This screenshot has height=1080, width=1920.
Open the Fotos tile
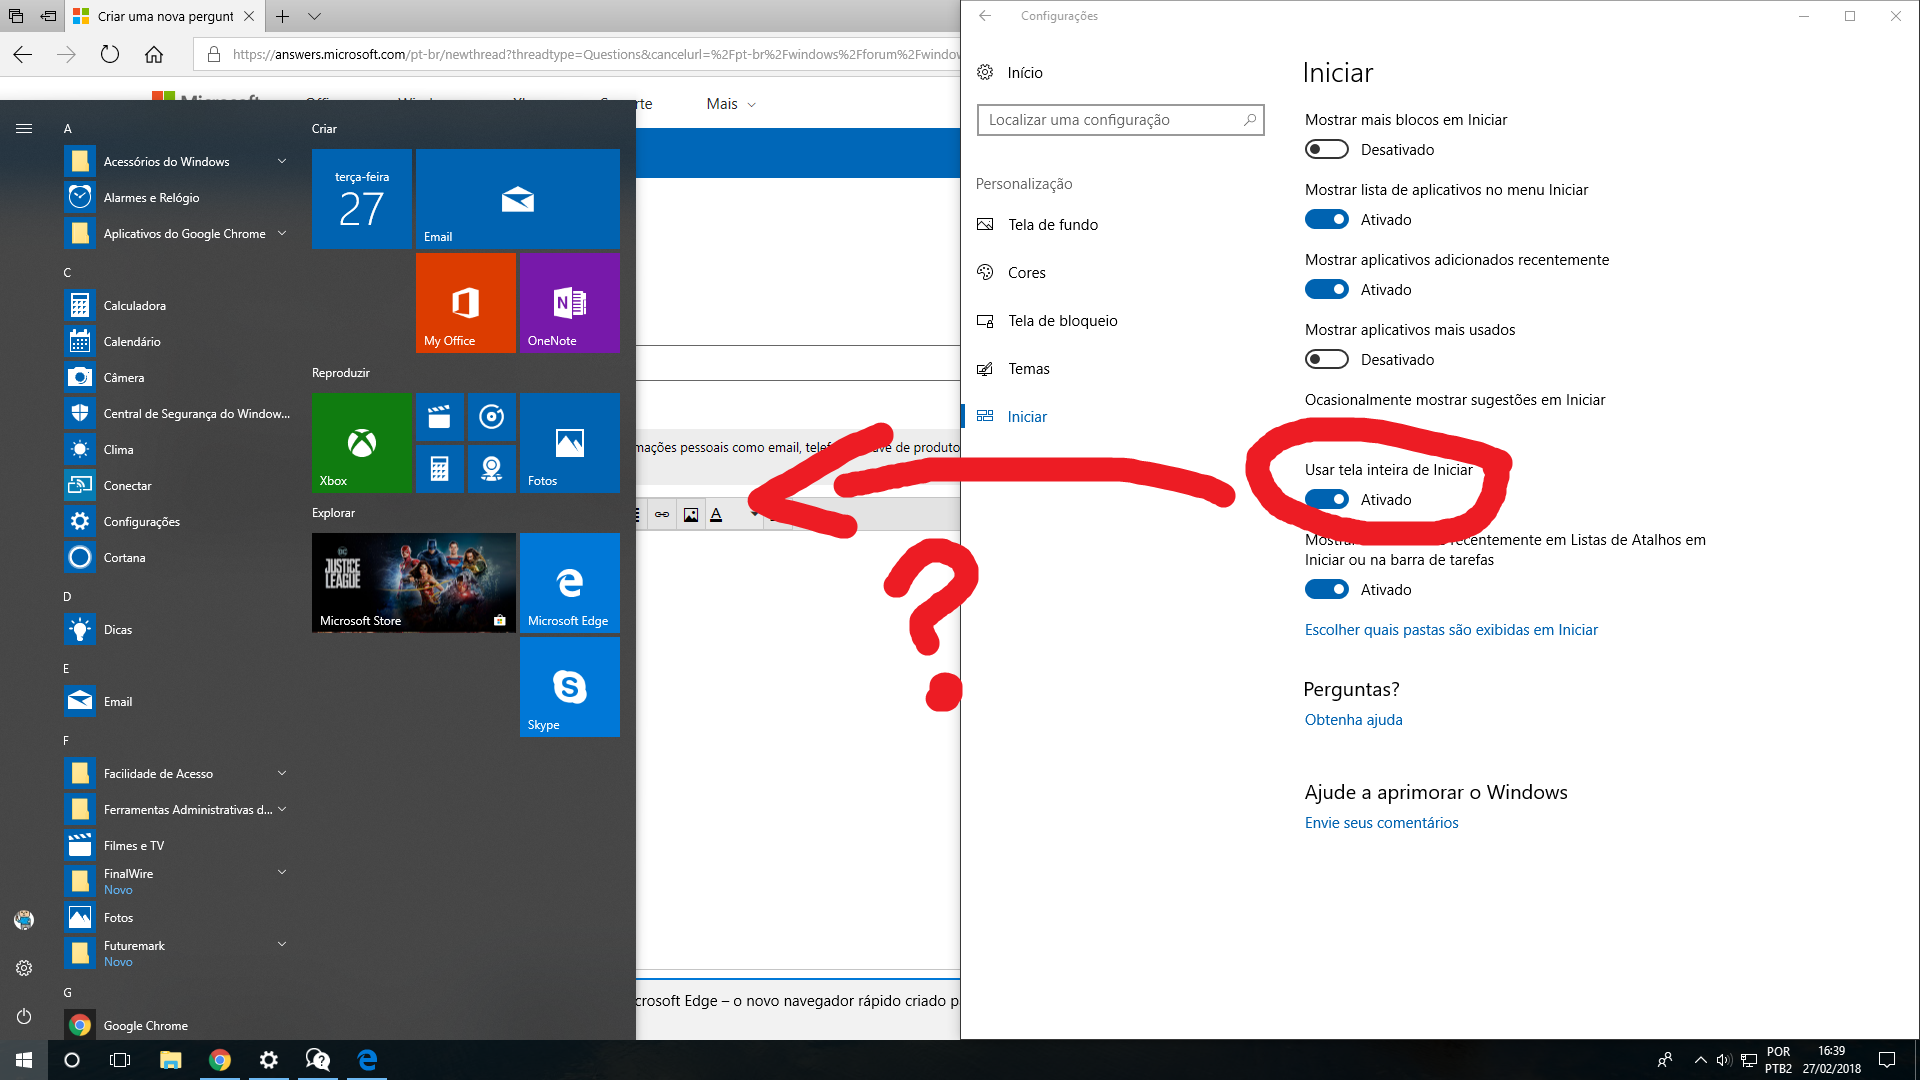pyautogui.click(x=569, y=442)
